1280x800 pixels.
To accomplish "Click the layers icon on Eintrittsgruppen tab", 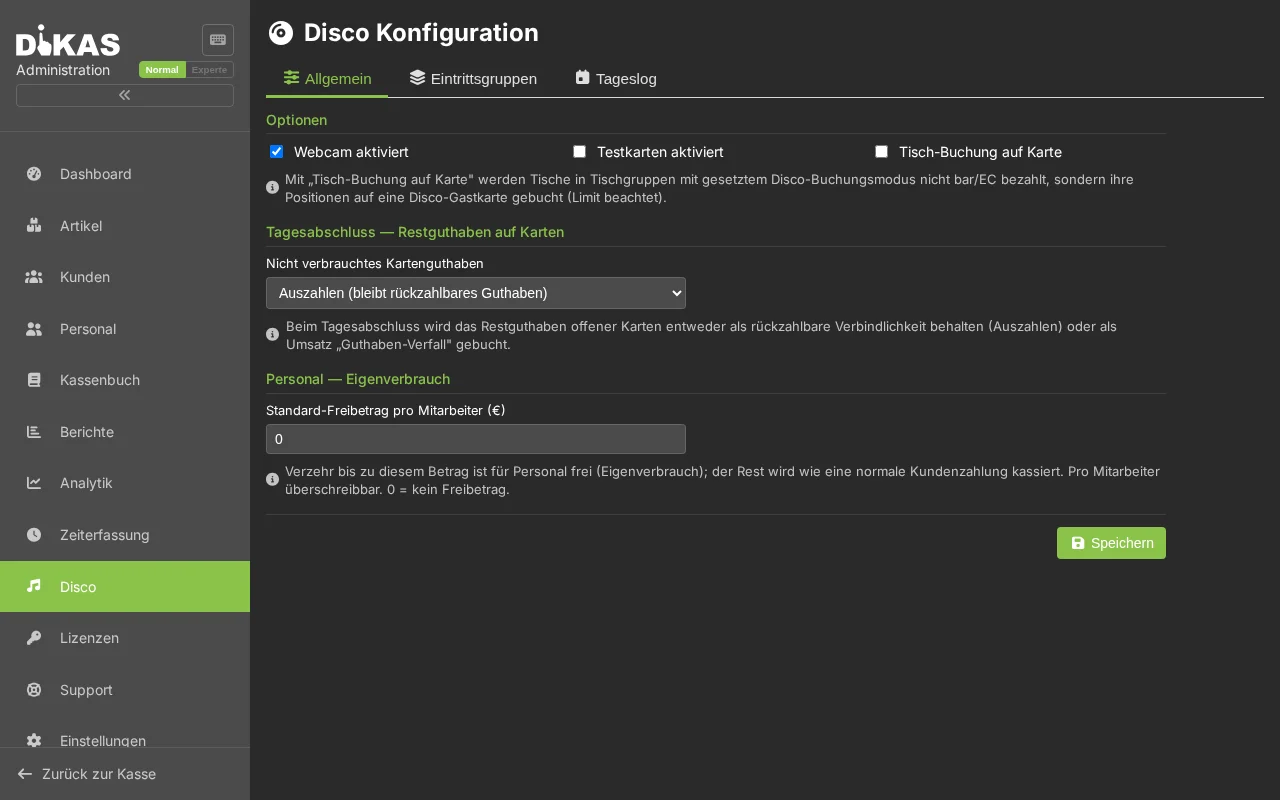I will [417, 78].
